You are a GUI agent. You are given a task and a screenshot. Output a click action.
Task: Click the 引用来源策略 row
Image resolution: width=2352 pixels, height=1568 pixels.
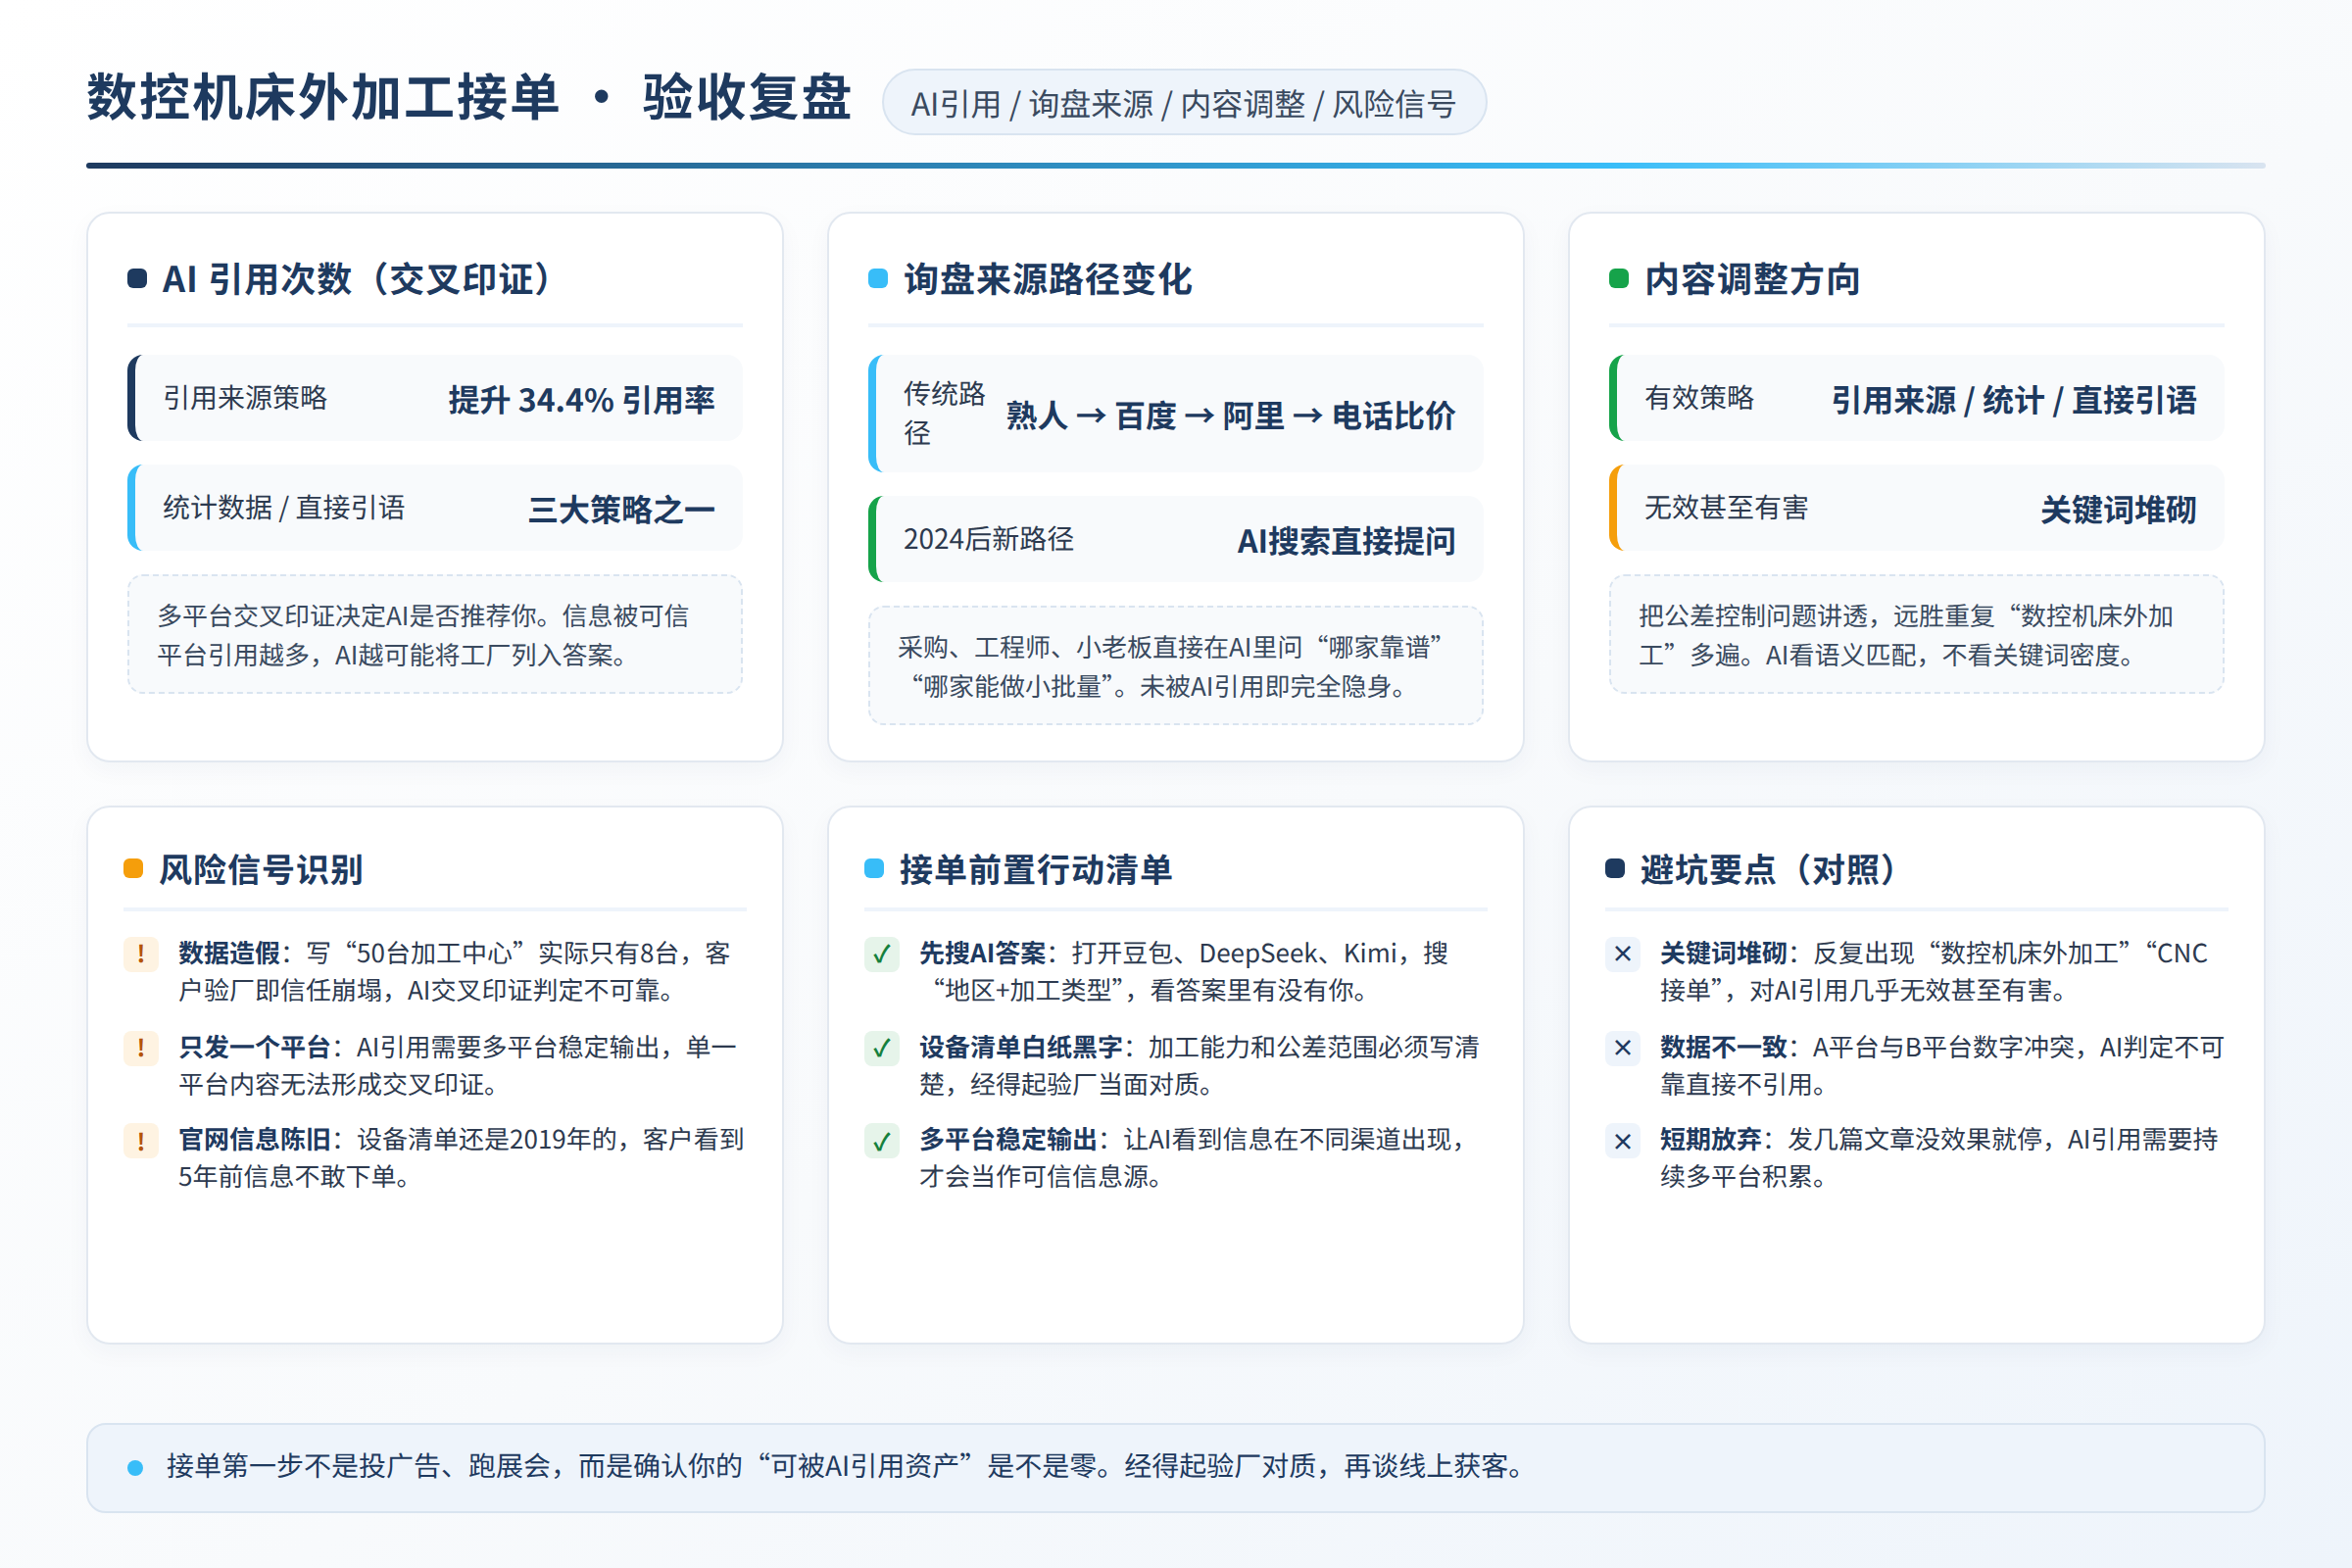tap(435, 398)
